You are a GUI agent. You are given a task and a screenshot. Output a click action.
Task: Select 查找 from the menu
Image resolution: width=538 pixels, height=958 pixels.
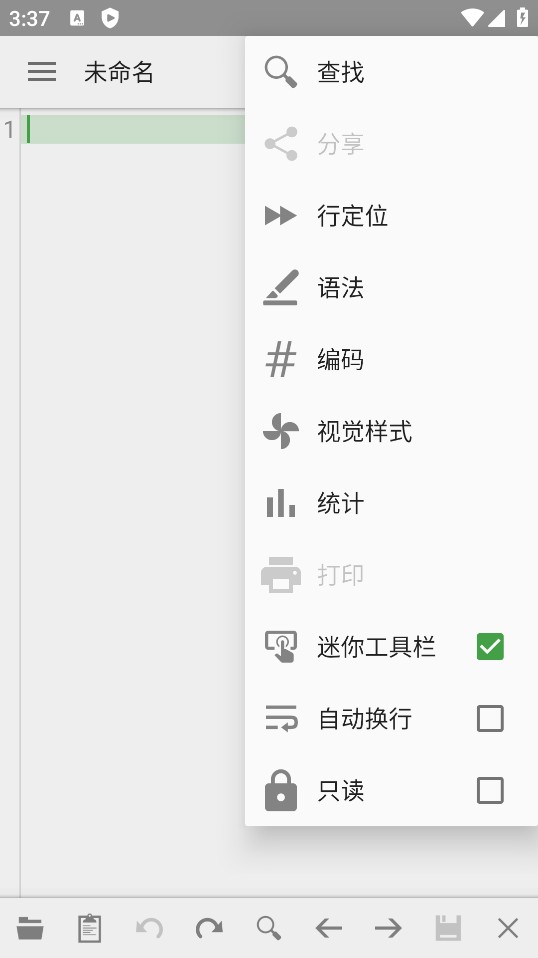coord(391,72)
